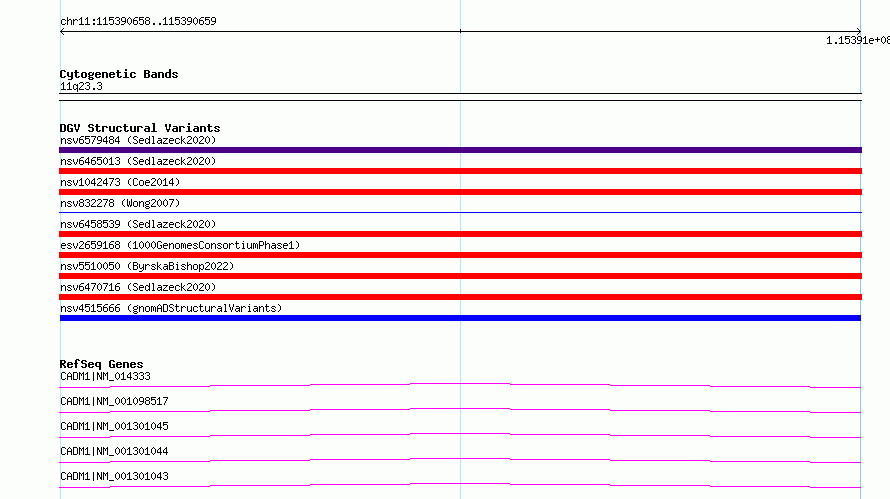This screenshot has height=499, width=890.
Task: Click the 11q23.3 band label
Action: click(x=81, y=86)
